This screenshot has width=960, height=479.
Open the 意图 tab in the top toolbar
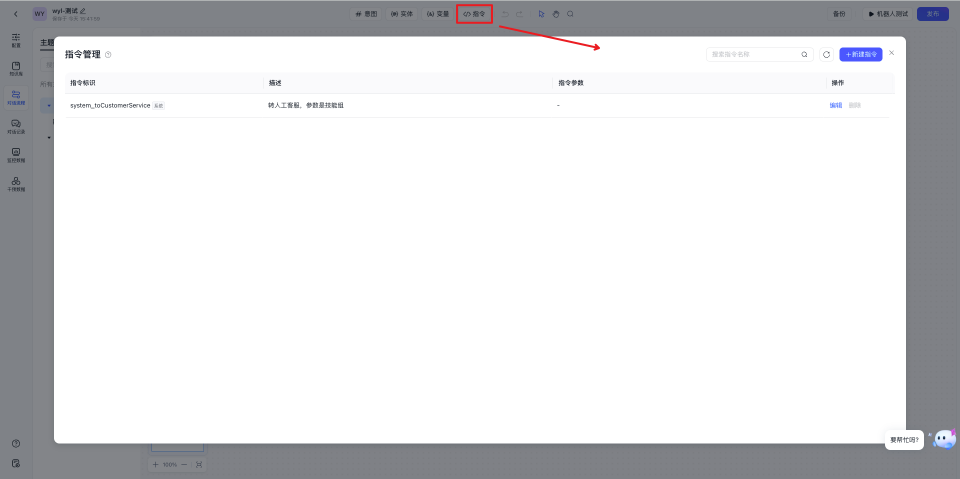(366, 14)
